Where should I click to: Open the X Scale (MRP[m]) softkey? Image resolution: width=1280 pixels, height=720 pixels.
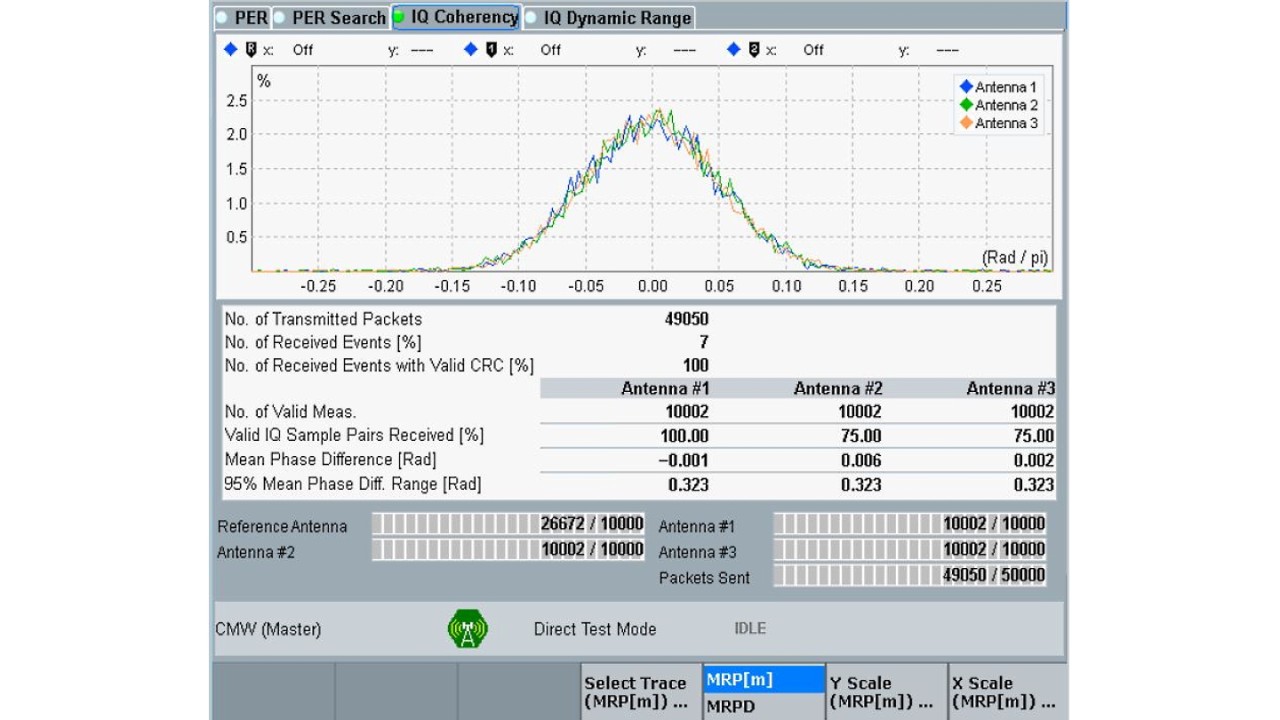[x=1007, y=692]
